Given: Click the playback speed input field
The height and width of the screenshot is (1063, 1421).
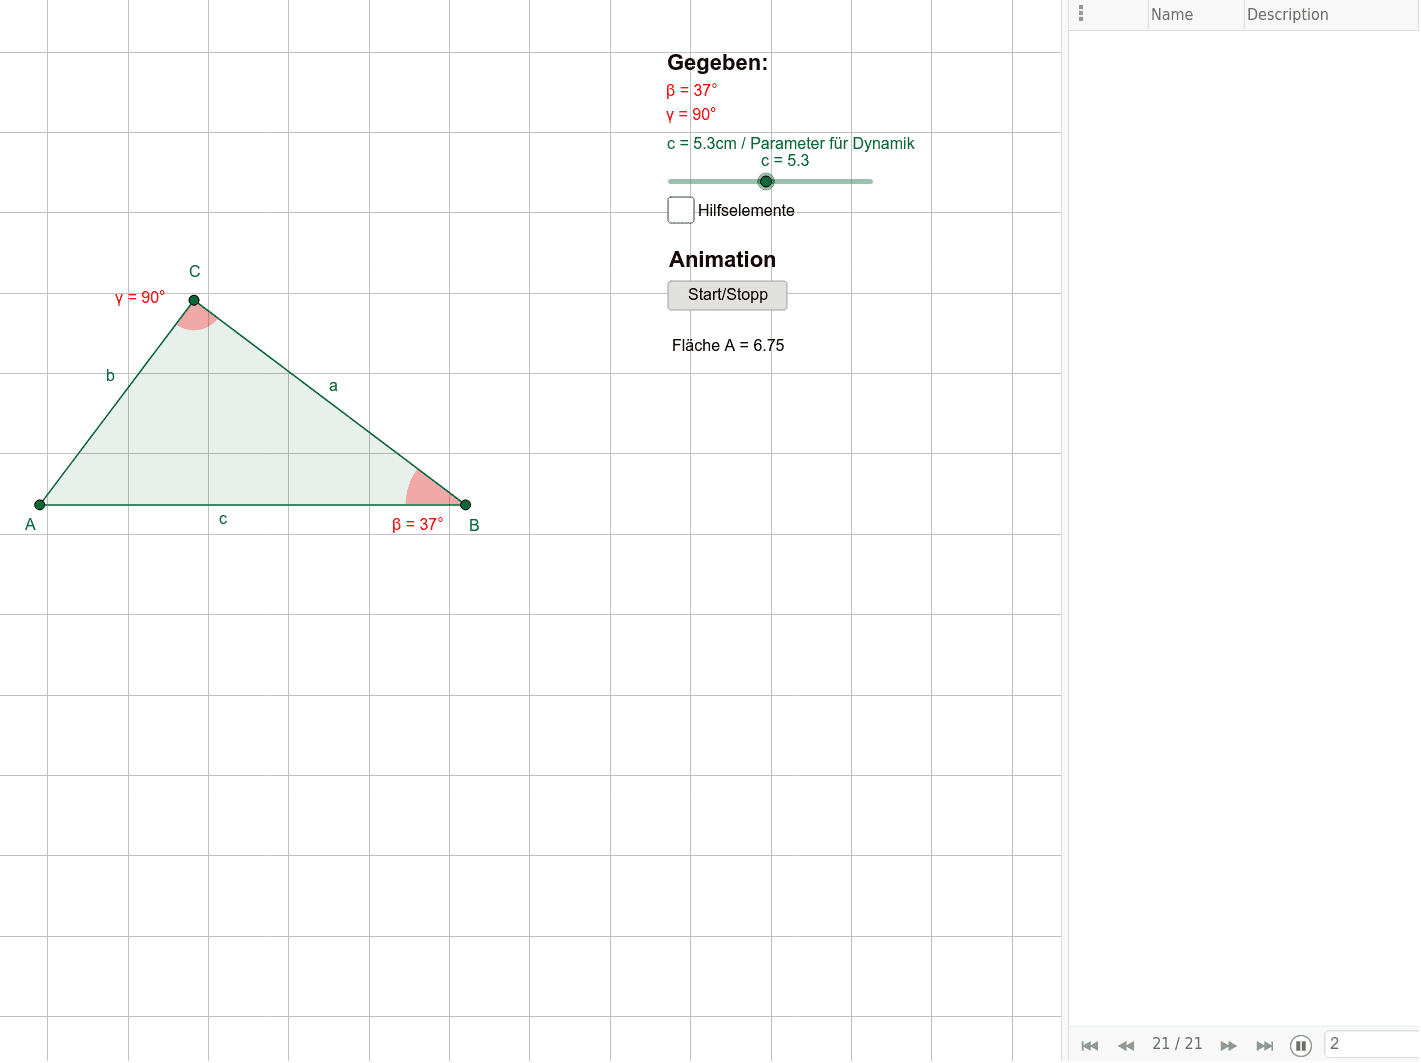Looking at the screenshot, I should [x=1372, y=1044].
